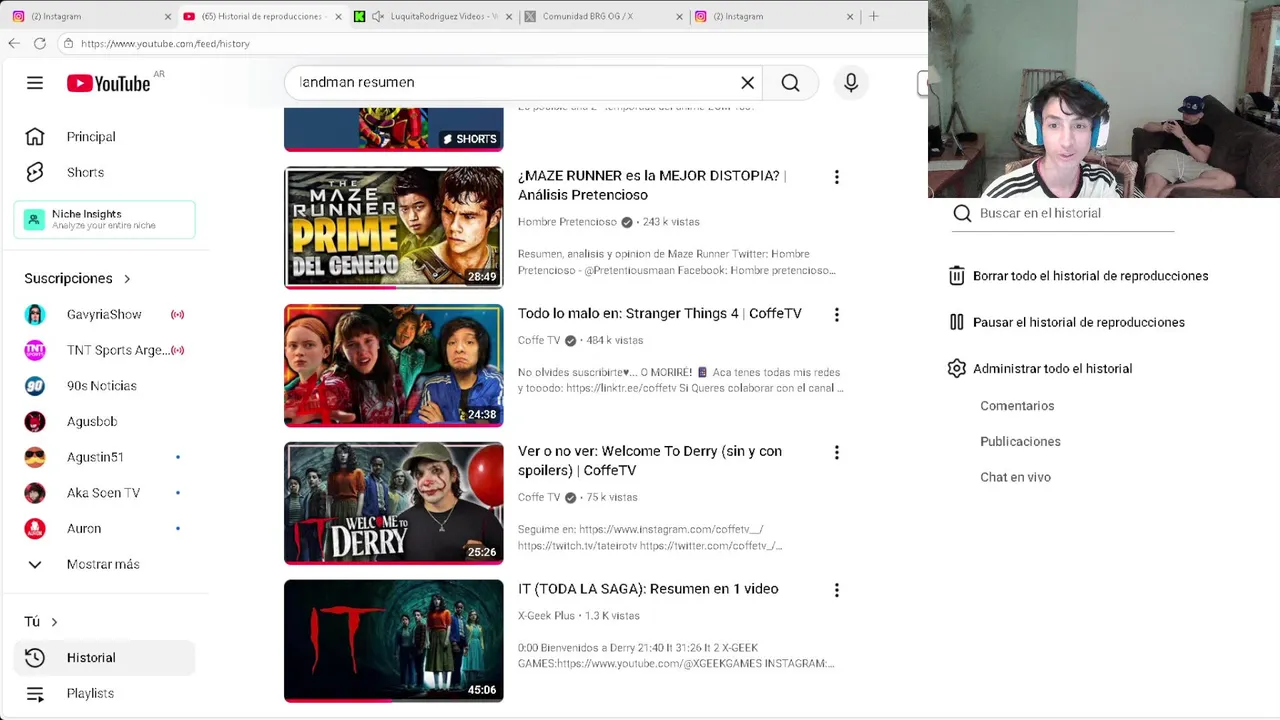This screenshot has height=720, width=1280.
Task: Click title Todo lo malo en: Stranger Things 4
Action: 660,314
